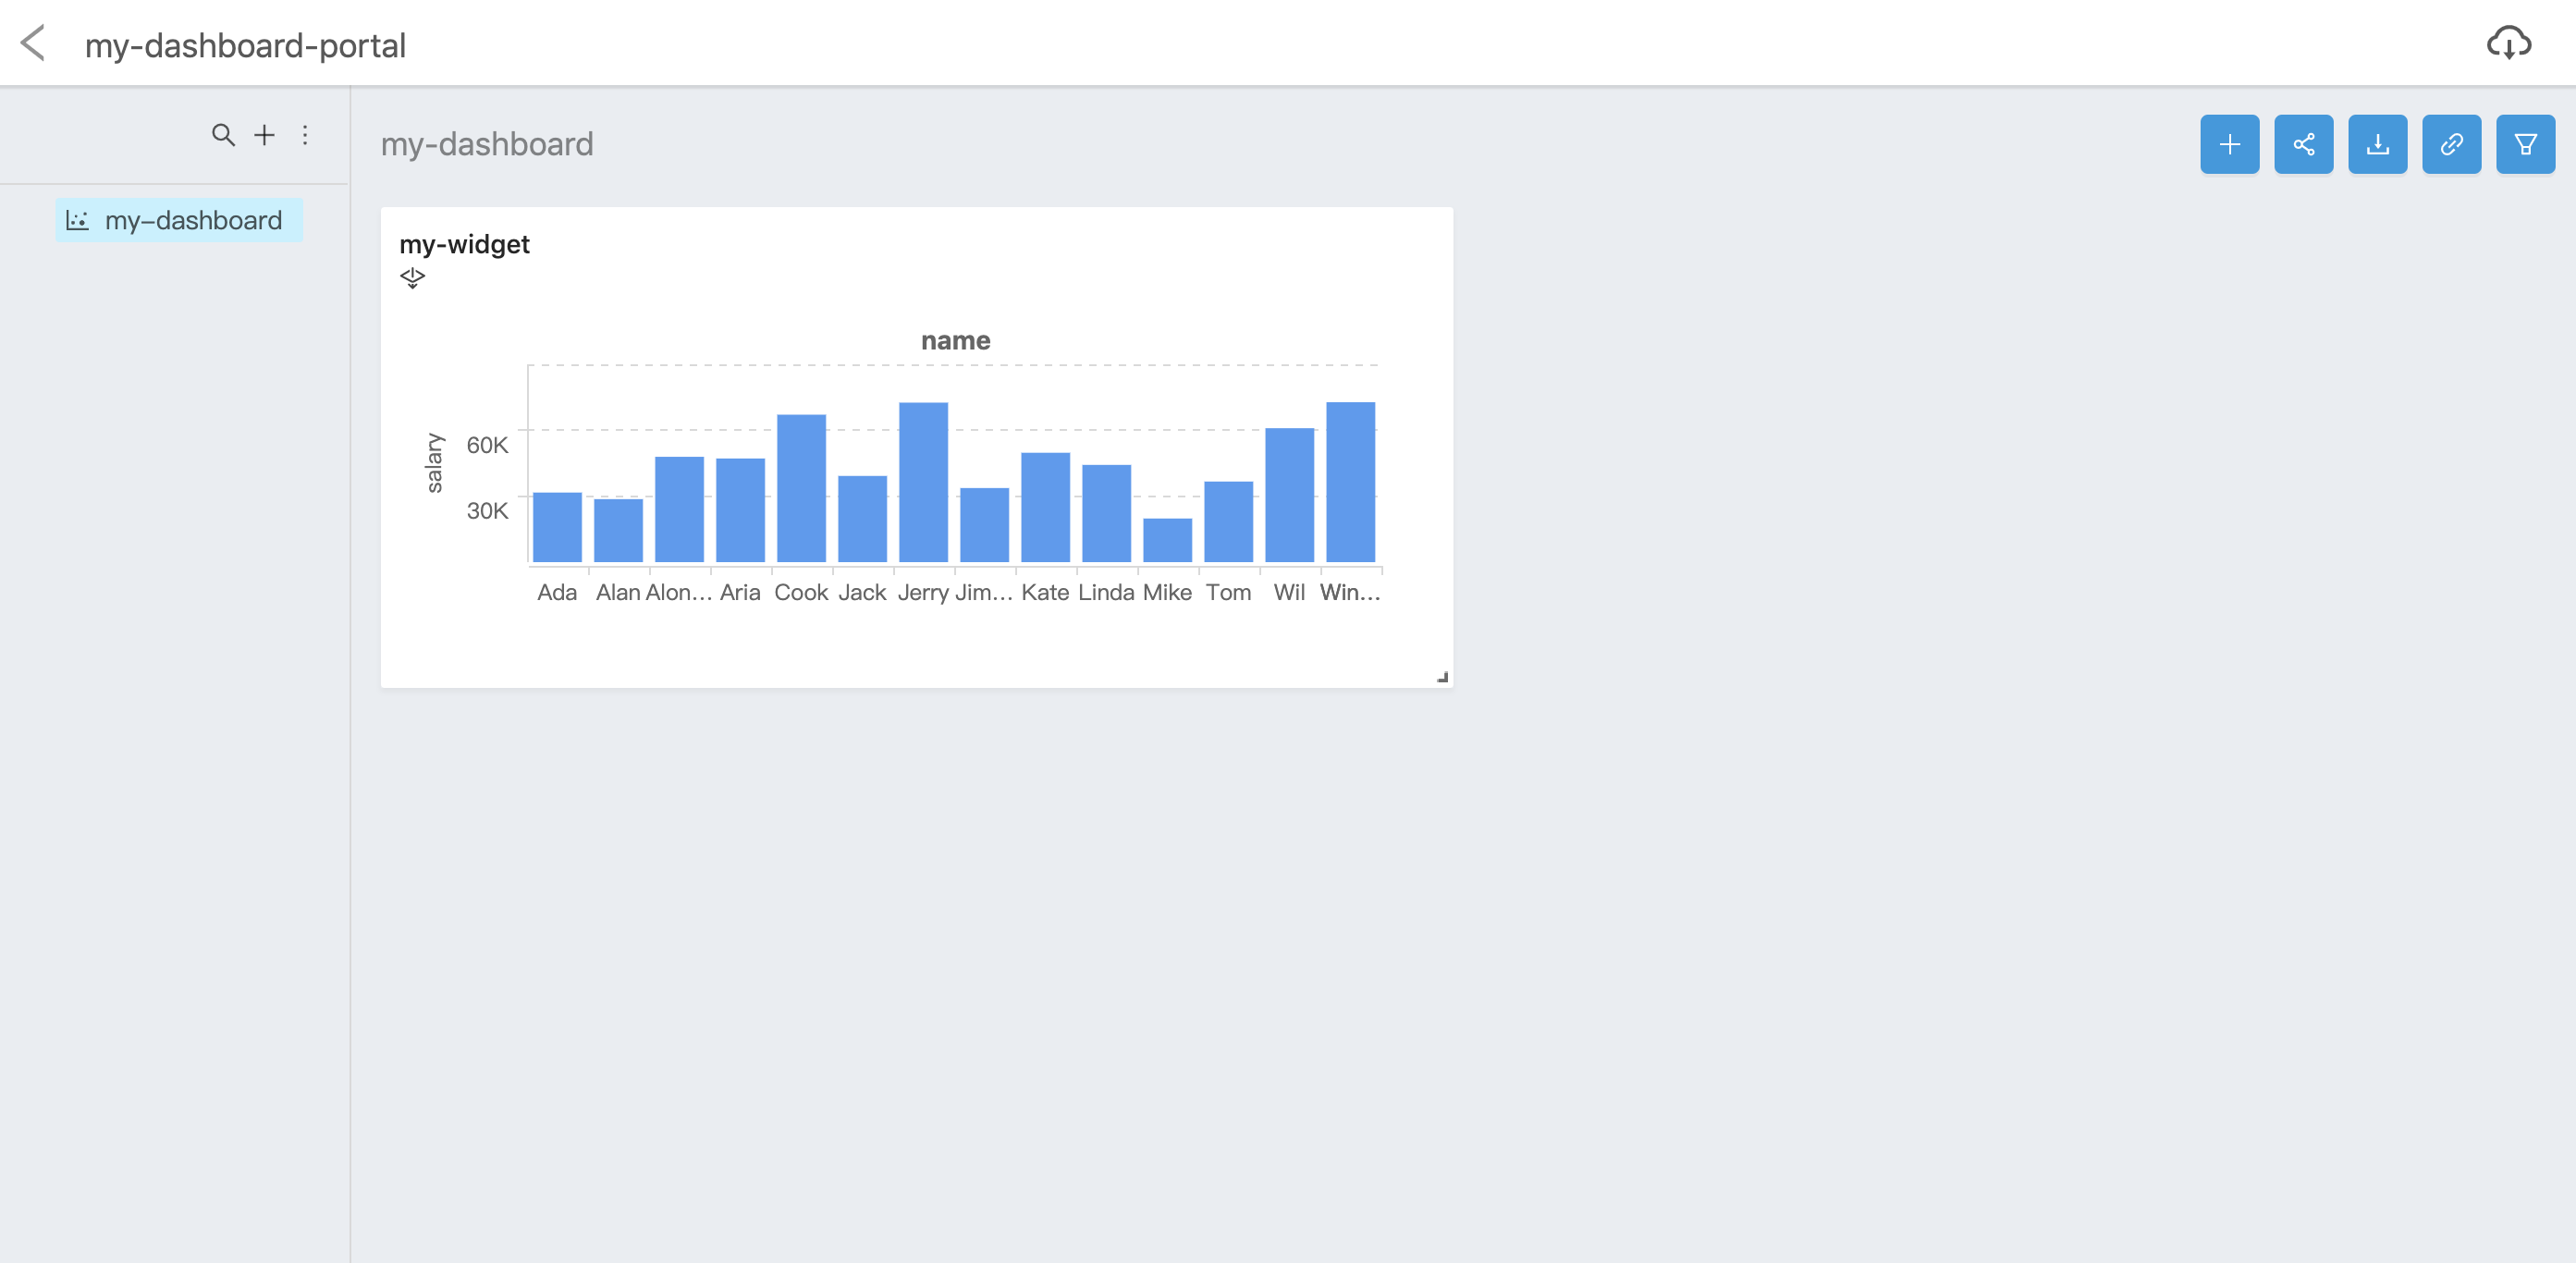2576x1263 pixels.
Task: Click the back arrow beside my-dashboard-portal
Action: click(33, 44)
